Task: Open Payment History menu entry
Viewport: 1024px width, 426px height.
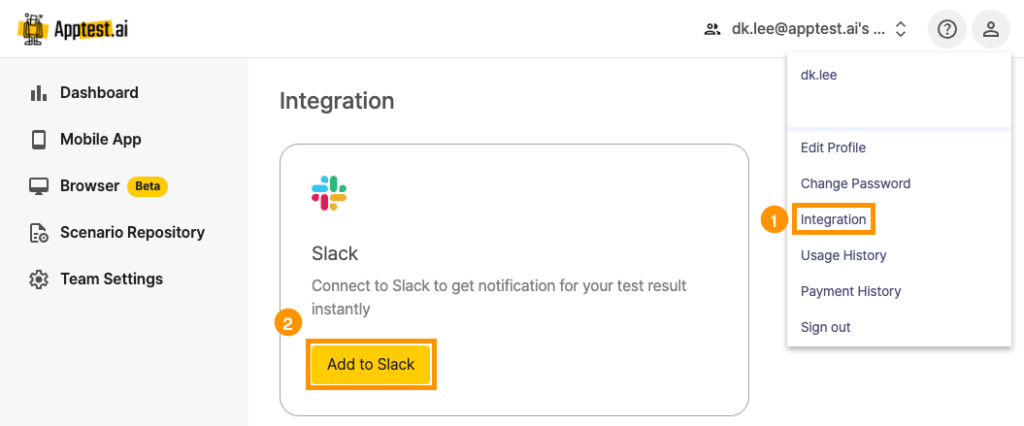Action: (850, 291)
